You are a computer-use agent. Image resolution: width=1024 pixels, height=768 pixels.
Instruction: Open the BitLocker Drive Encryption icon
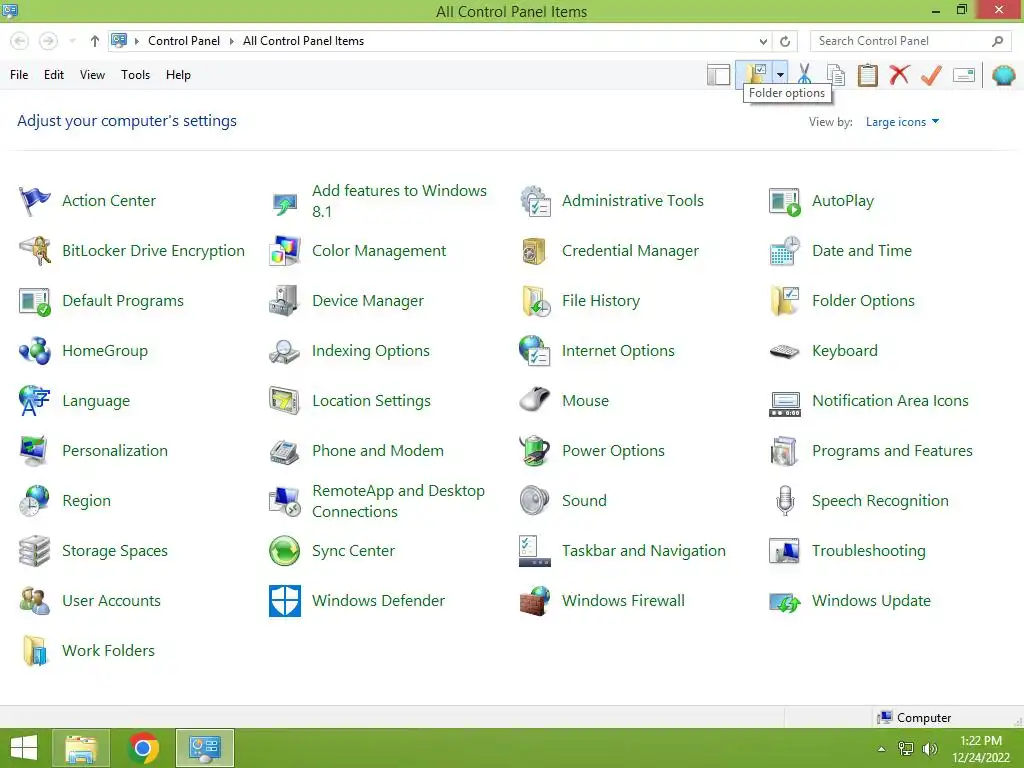tap(34, 251)
